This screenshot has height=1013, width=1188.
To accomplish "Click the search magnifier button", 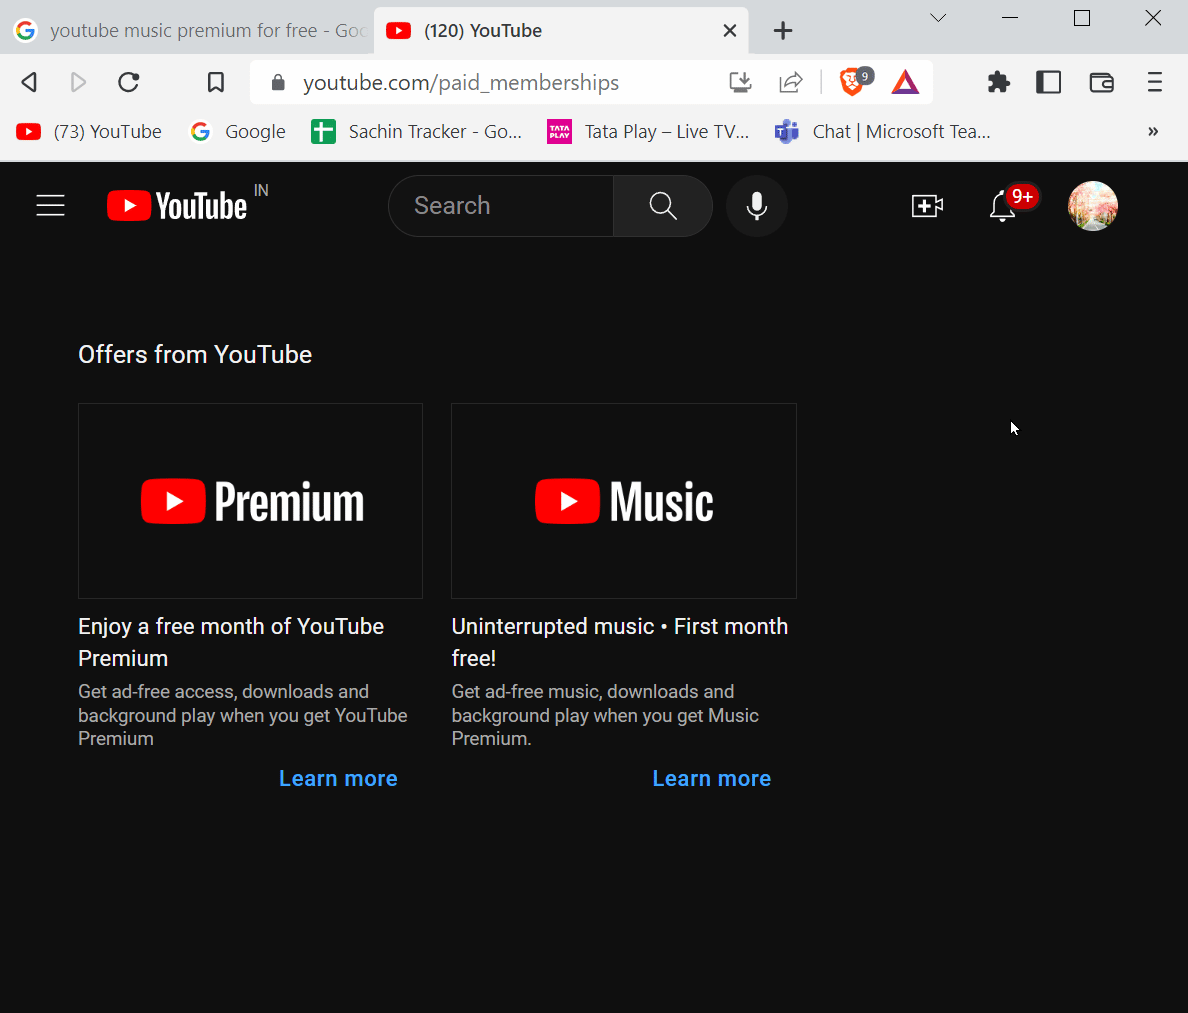I will pos(663,205).
